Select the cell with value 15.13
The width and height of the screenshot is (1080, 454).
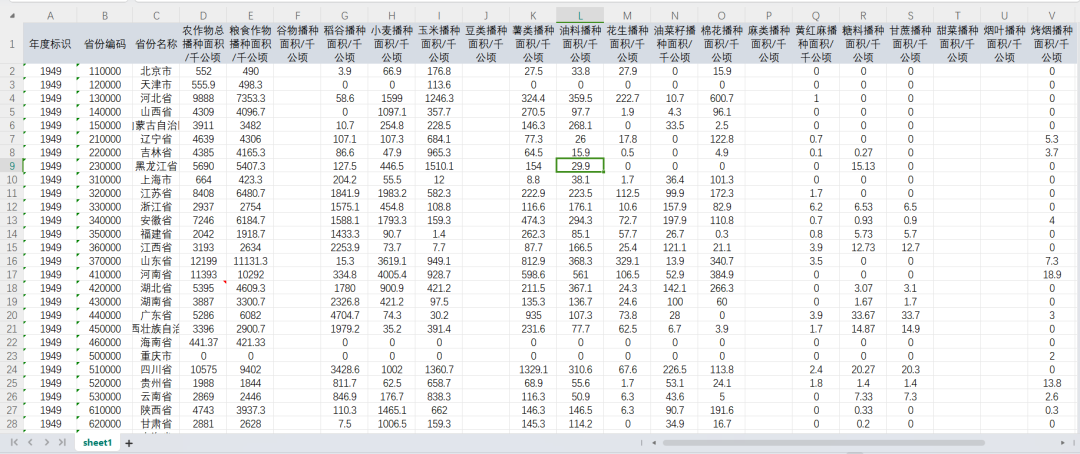pyautogui.click(x=863, y=165)
